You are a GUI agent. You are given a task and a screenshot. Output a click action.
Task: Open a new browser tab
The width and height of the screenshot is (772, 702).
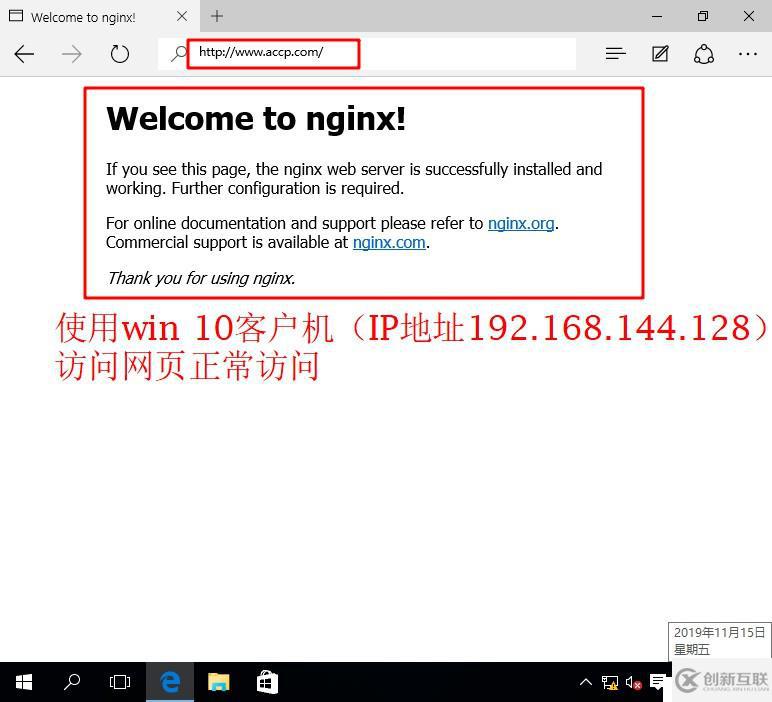click(217, 16)
